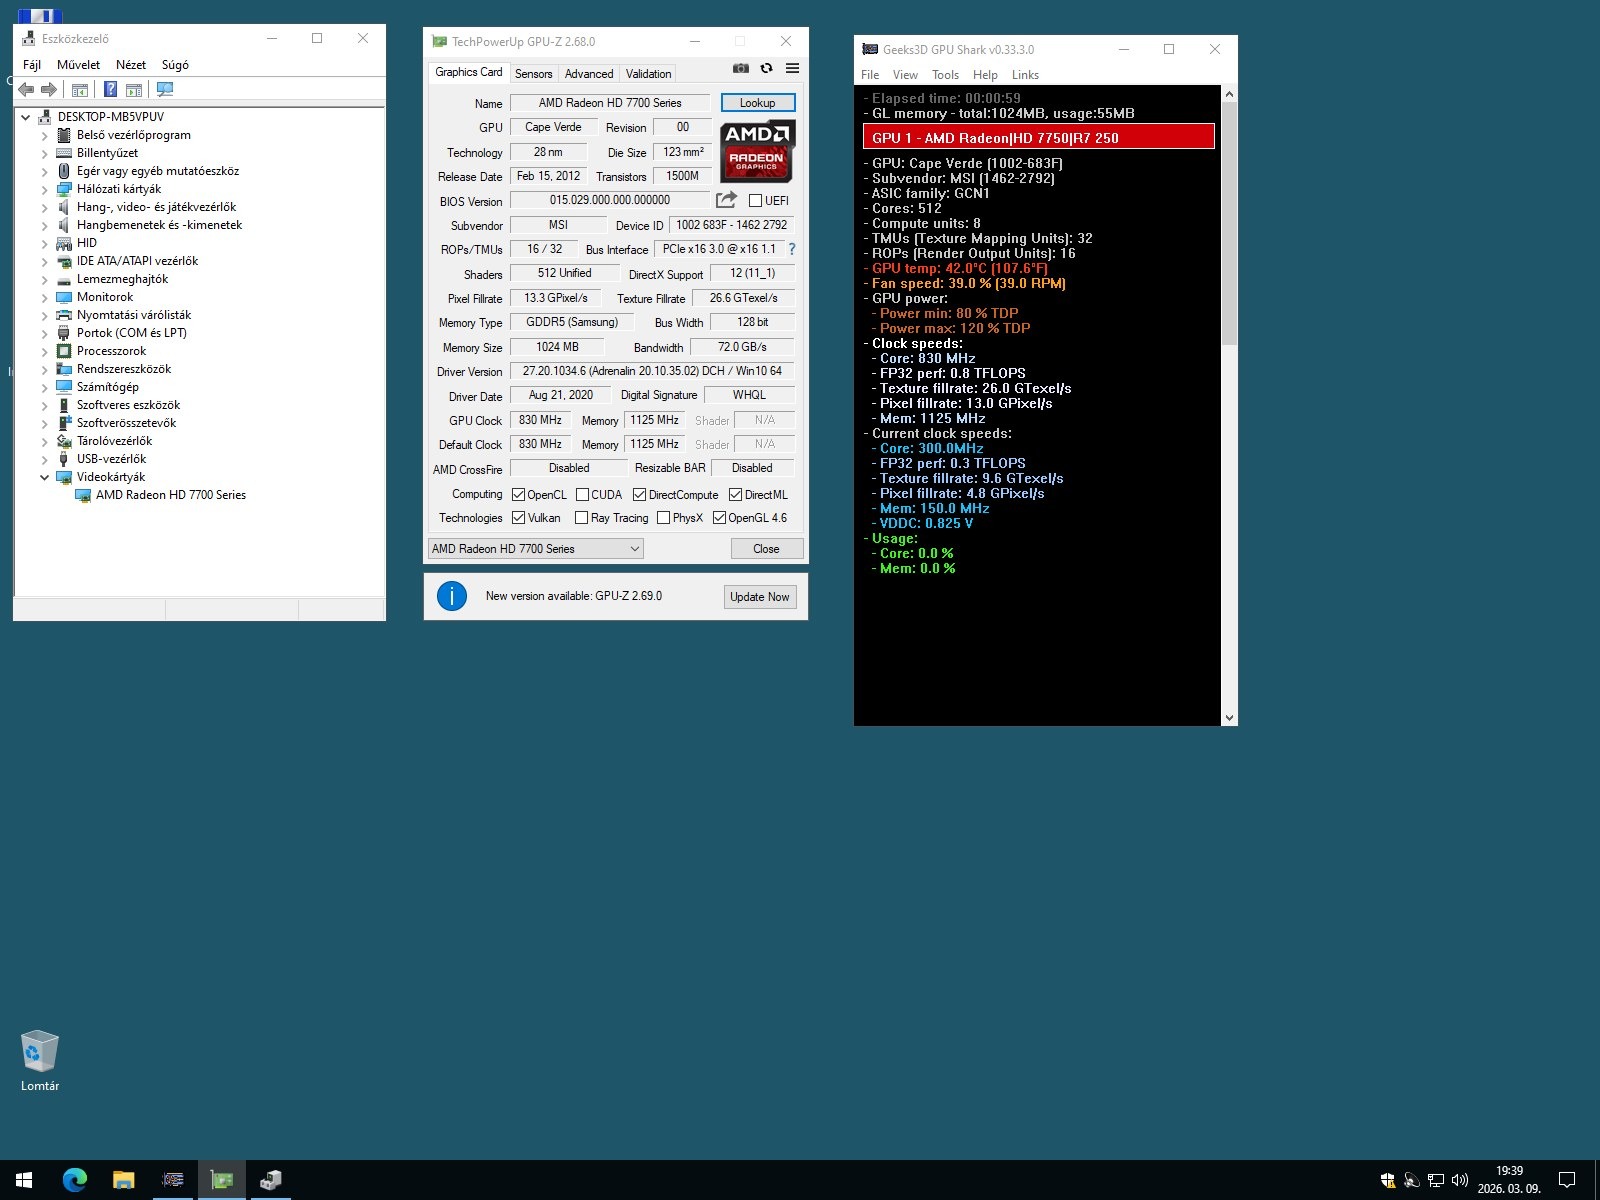The width and height of the screenshot is (1600, 1200).
Task: Open the Súgó menu
Action: click(175, 65)
